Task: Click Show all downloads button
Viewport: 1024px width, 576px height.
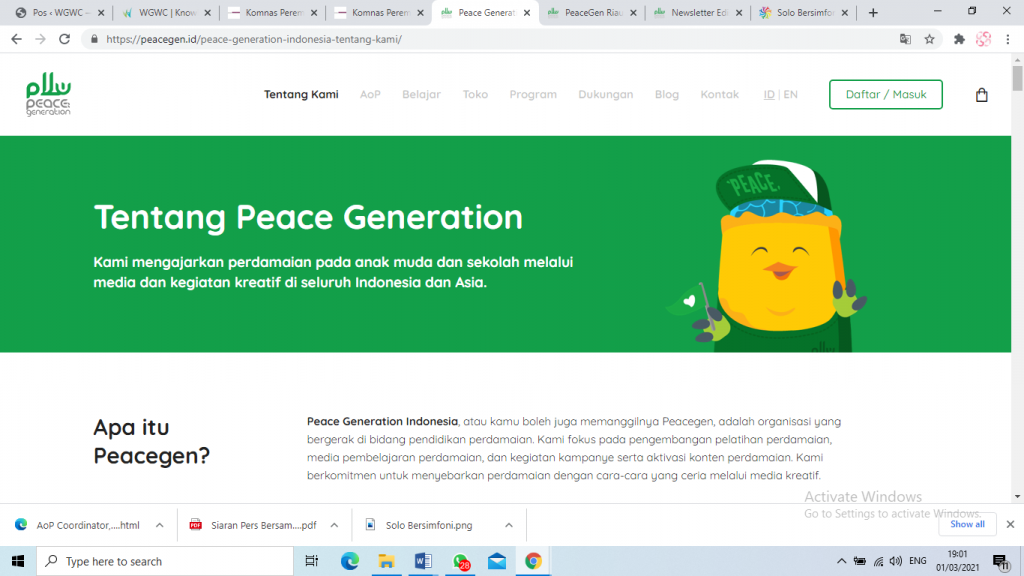Action: point(966,524)
